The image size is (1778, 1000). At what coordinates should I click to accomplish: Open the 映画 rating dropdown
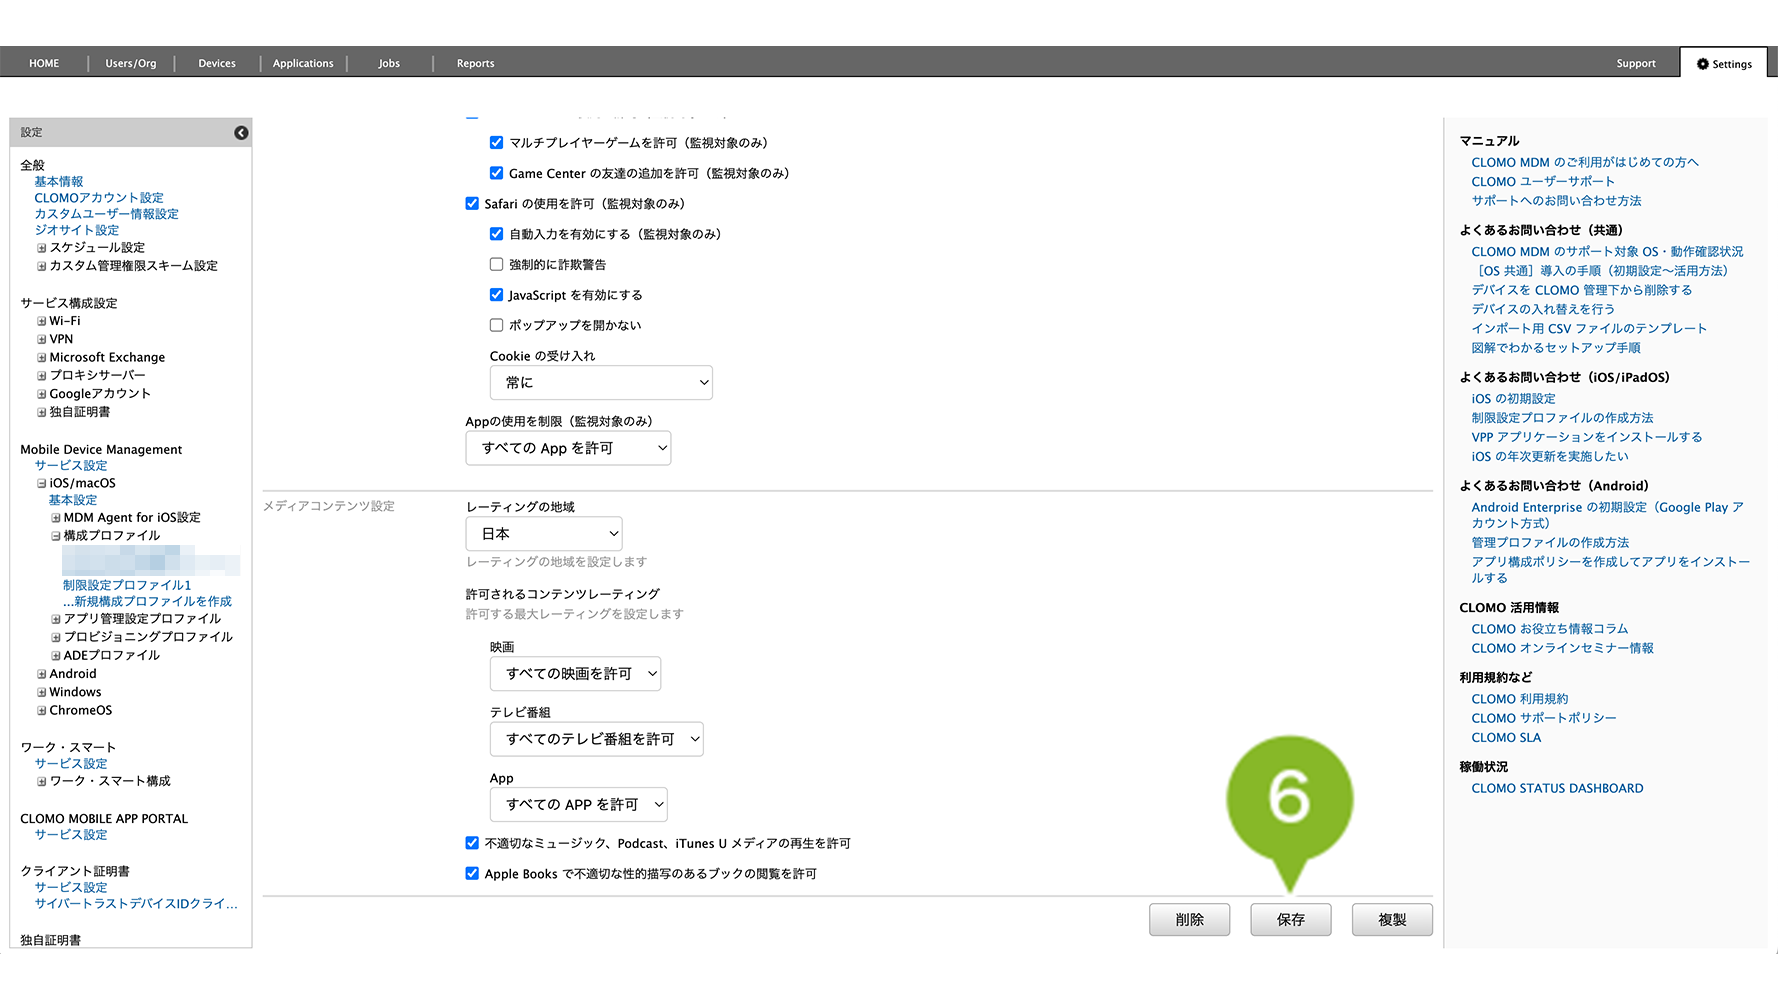click(x=575, y=674)
